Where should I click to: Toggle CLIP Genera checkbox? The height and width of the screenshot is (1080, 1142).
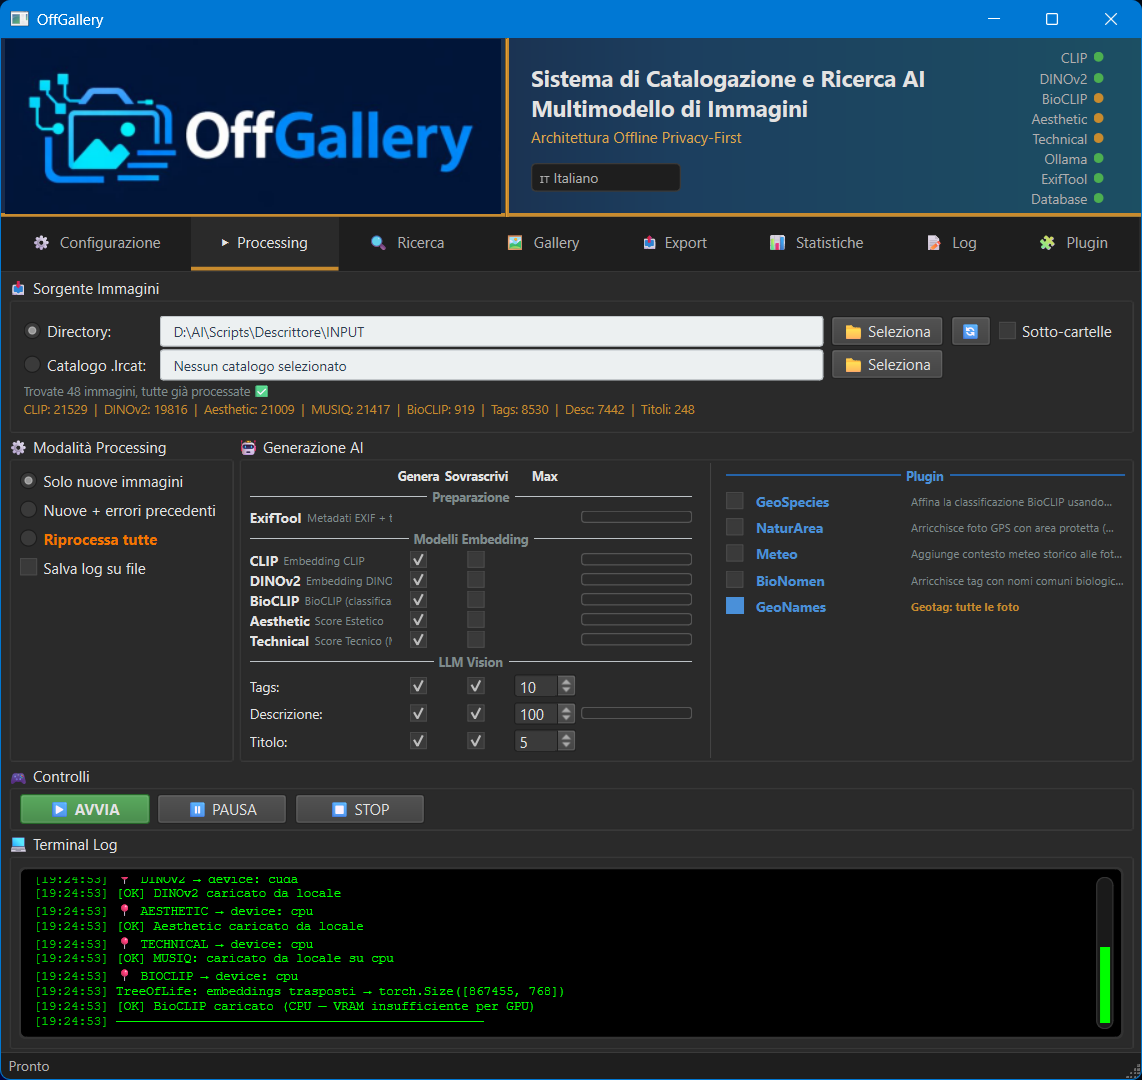coord(418,560)
